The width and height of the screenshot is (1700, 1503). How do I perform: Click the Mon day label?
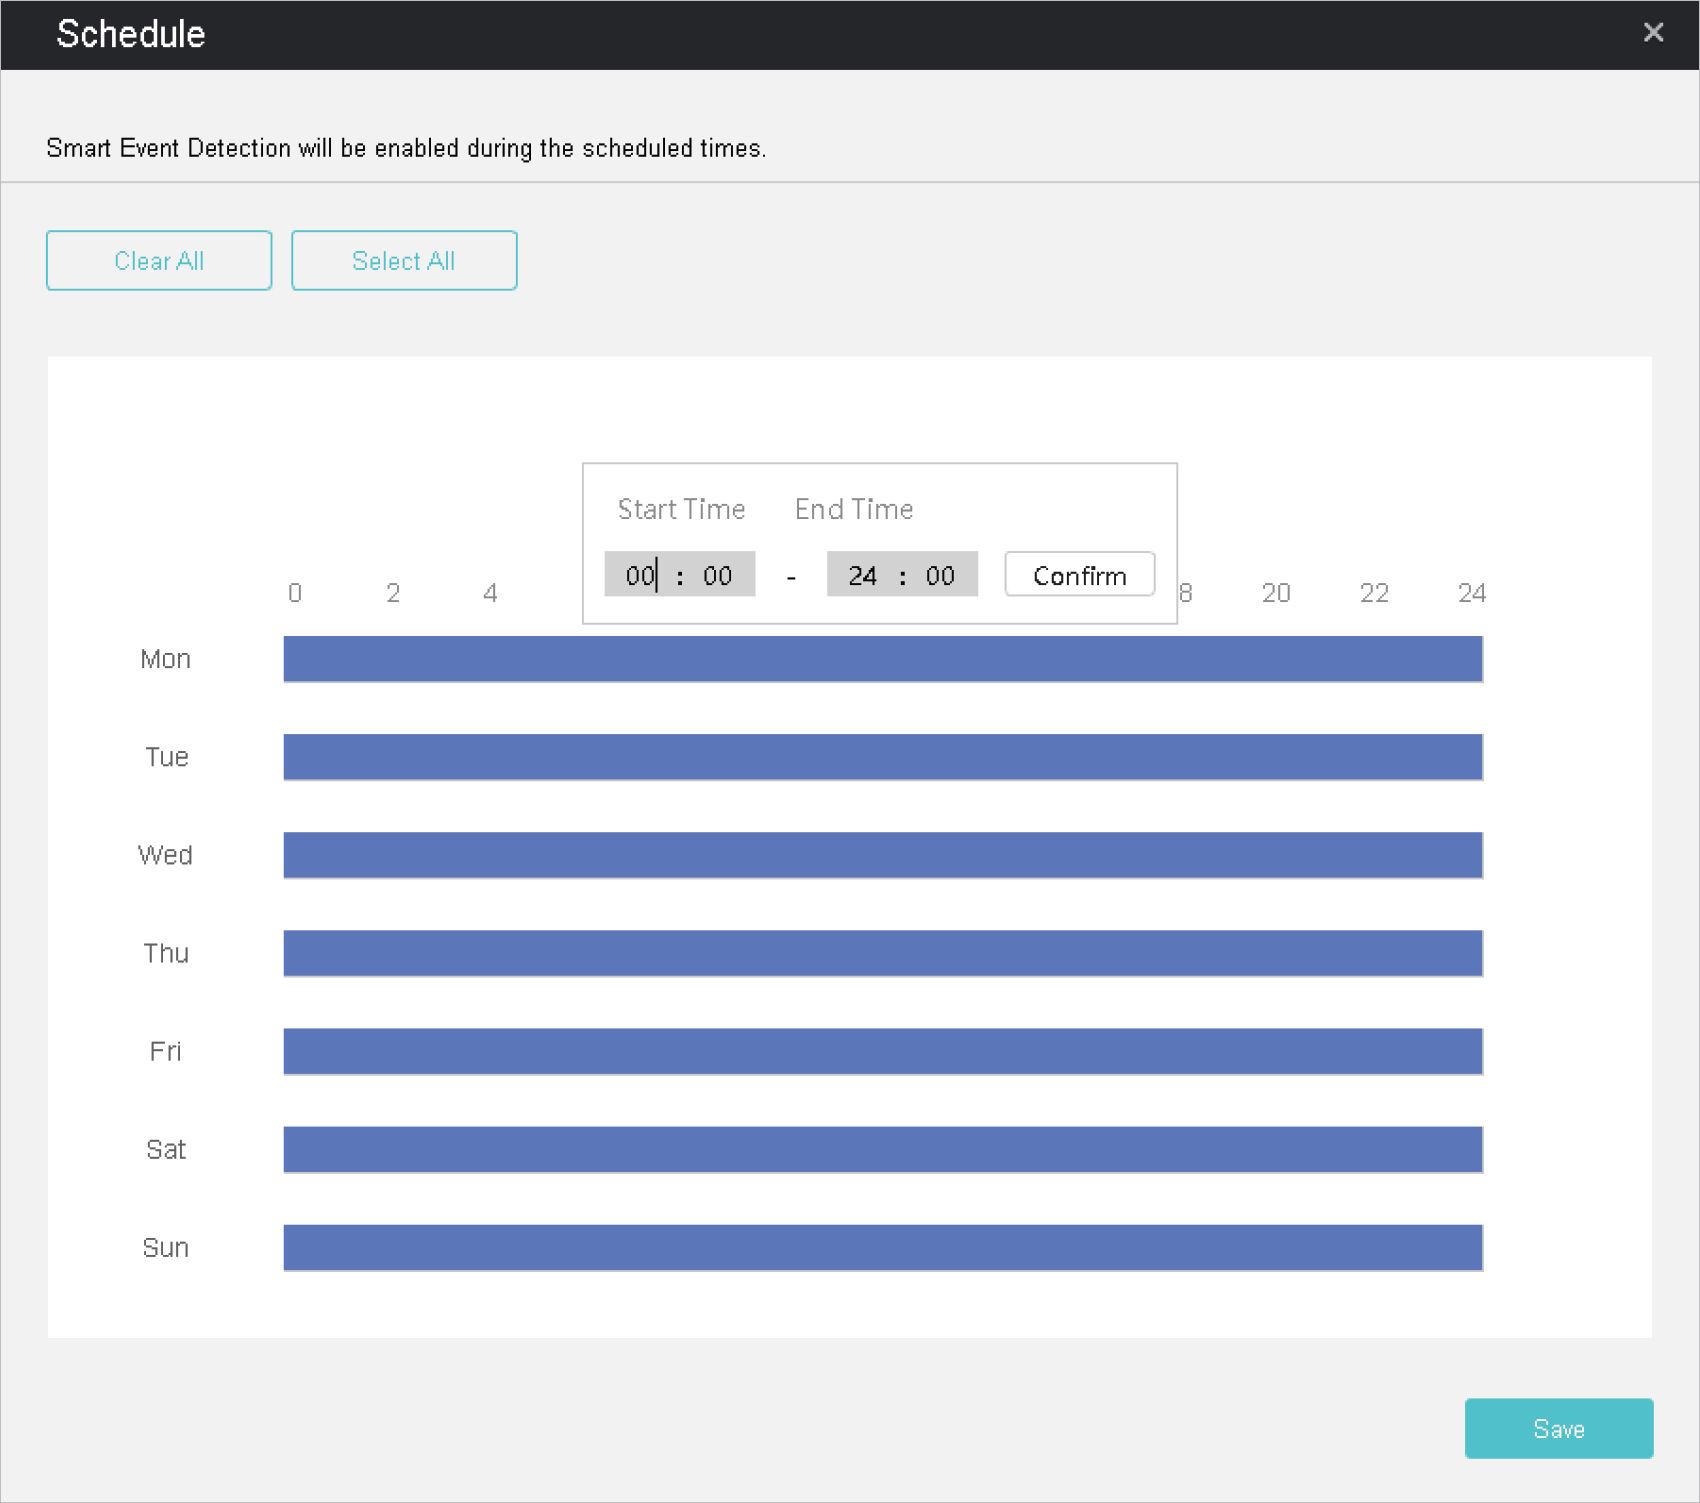[x=165, y=659]
